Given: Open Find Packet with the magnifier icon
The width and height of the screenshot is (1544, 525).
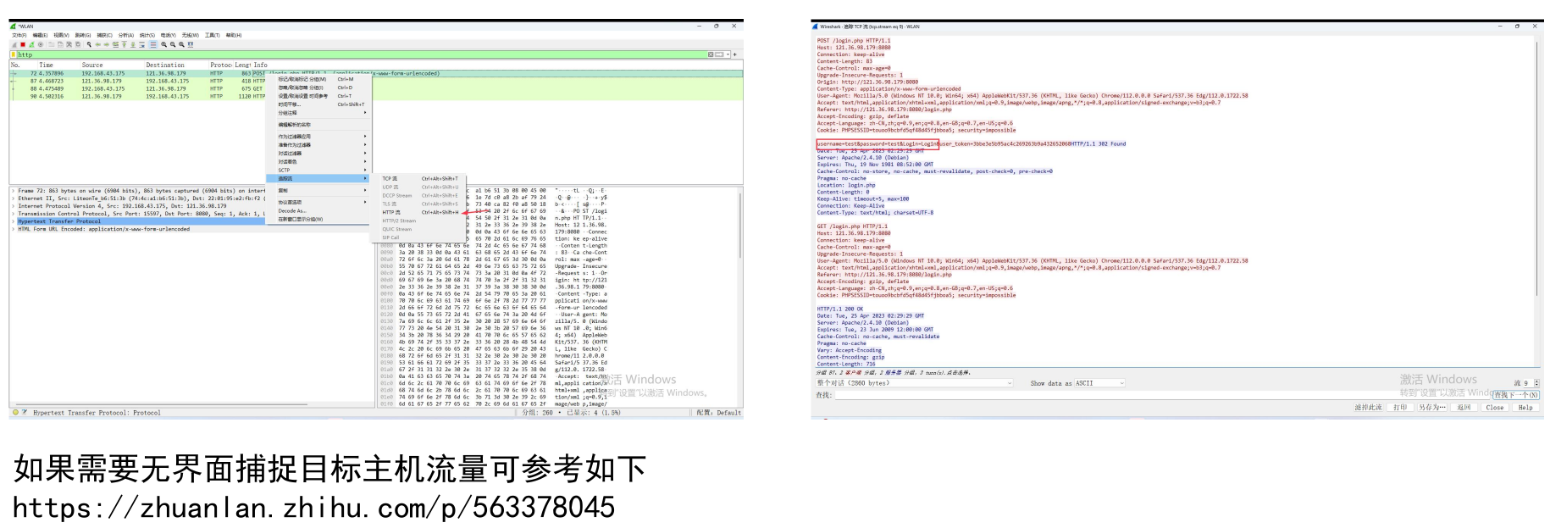Looking at the screenshot, I should pyautogui.click(x=89, y=45).
